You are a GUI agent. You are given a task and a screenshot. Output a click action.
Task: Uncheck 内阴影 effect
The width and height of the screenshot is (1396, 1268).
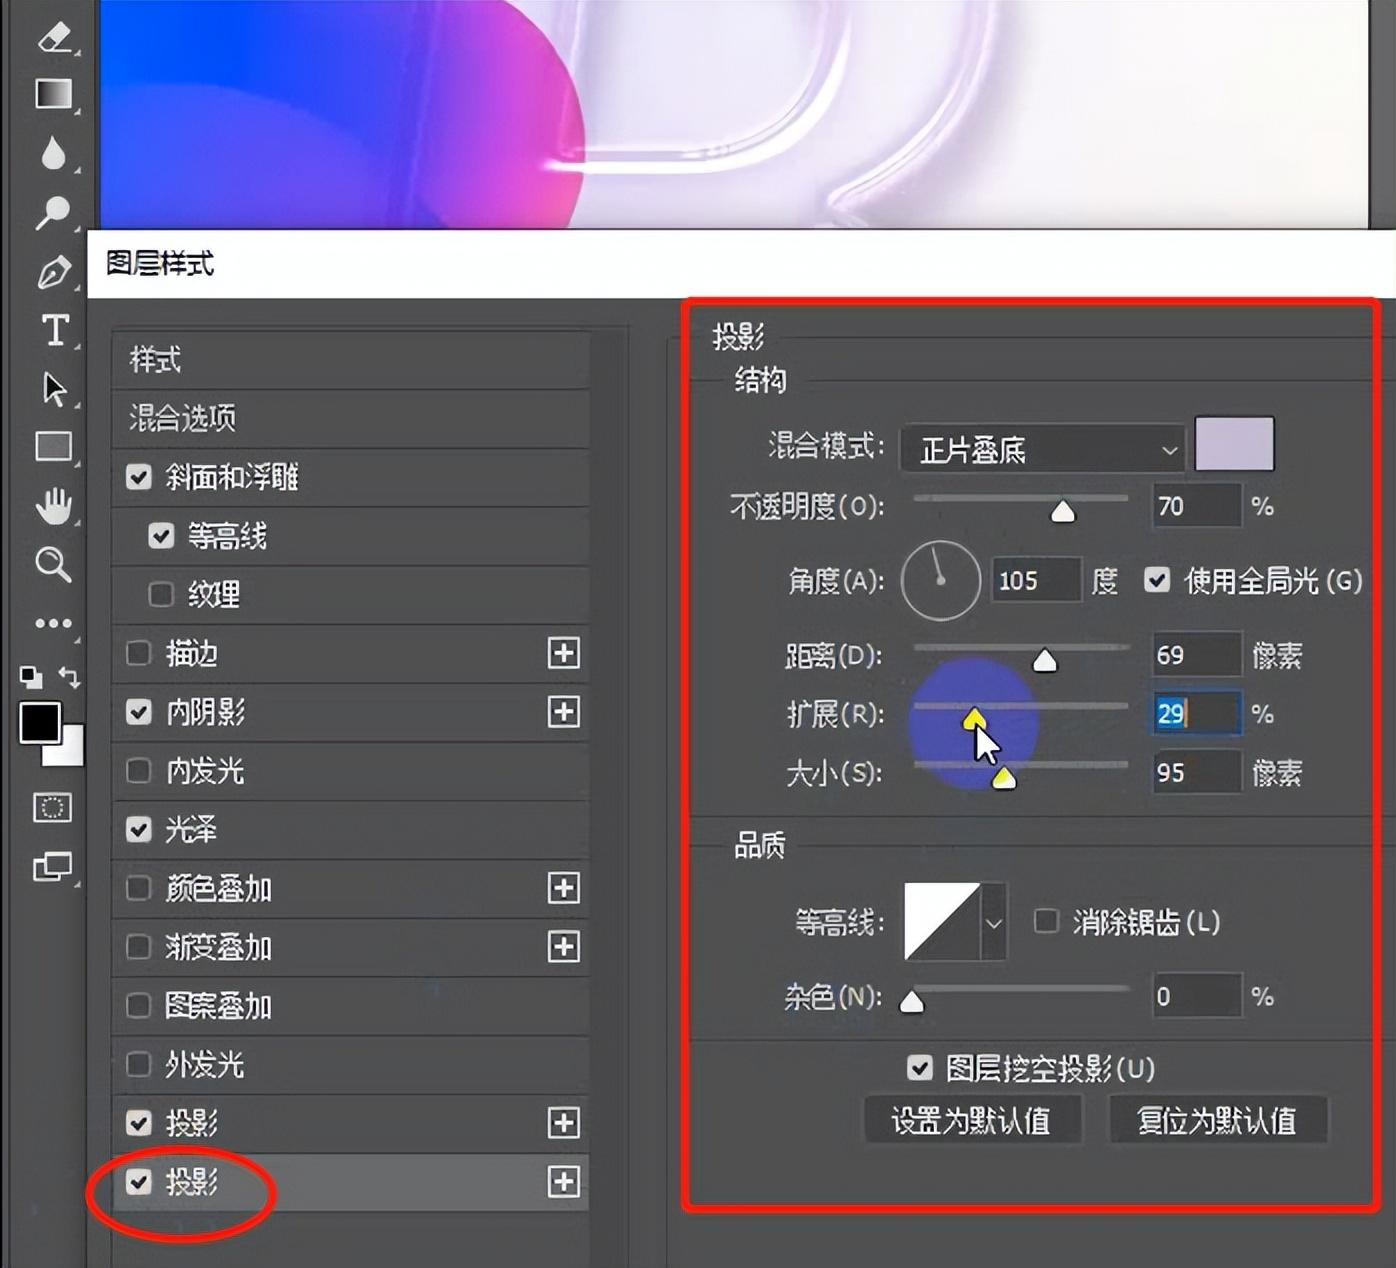[139, 712]
